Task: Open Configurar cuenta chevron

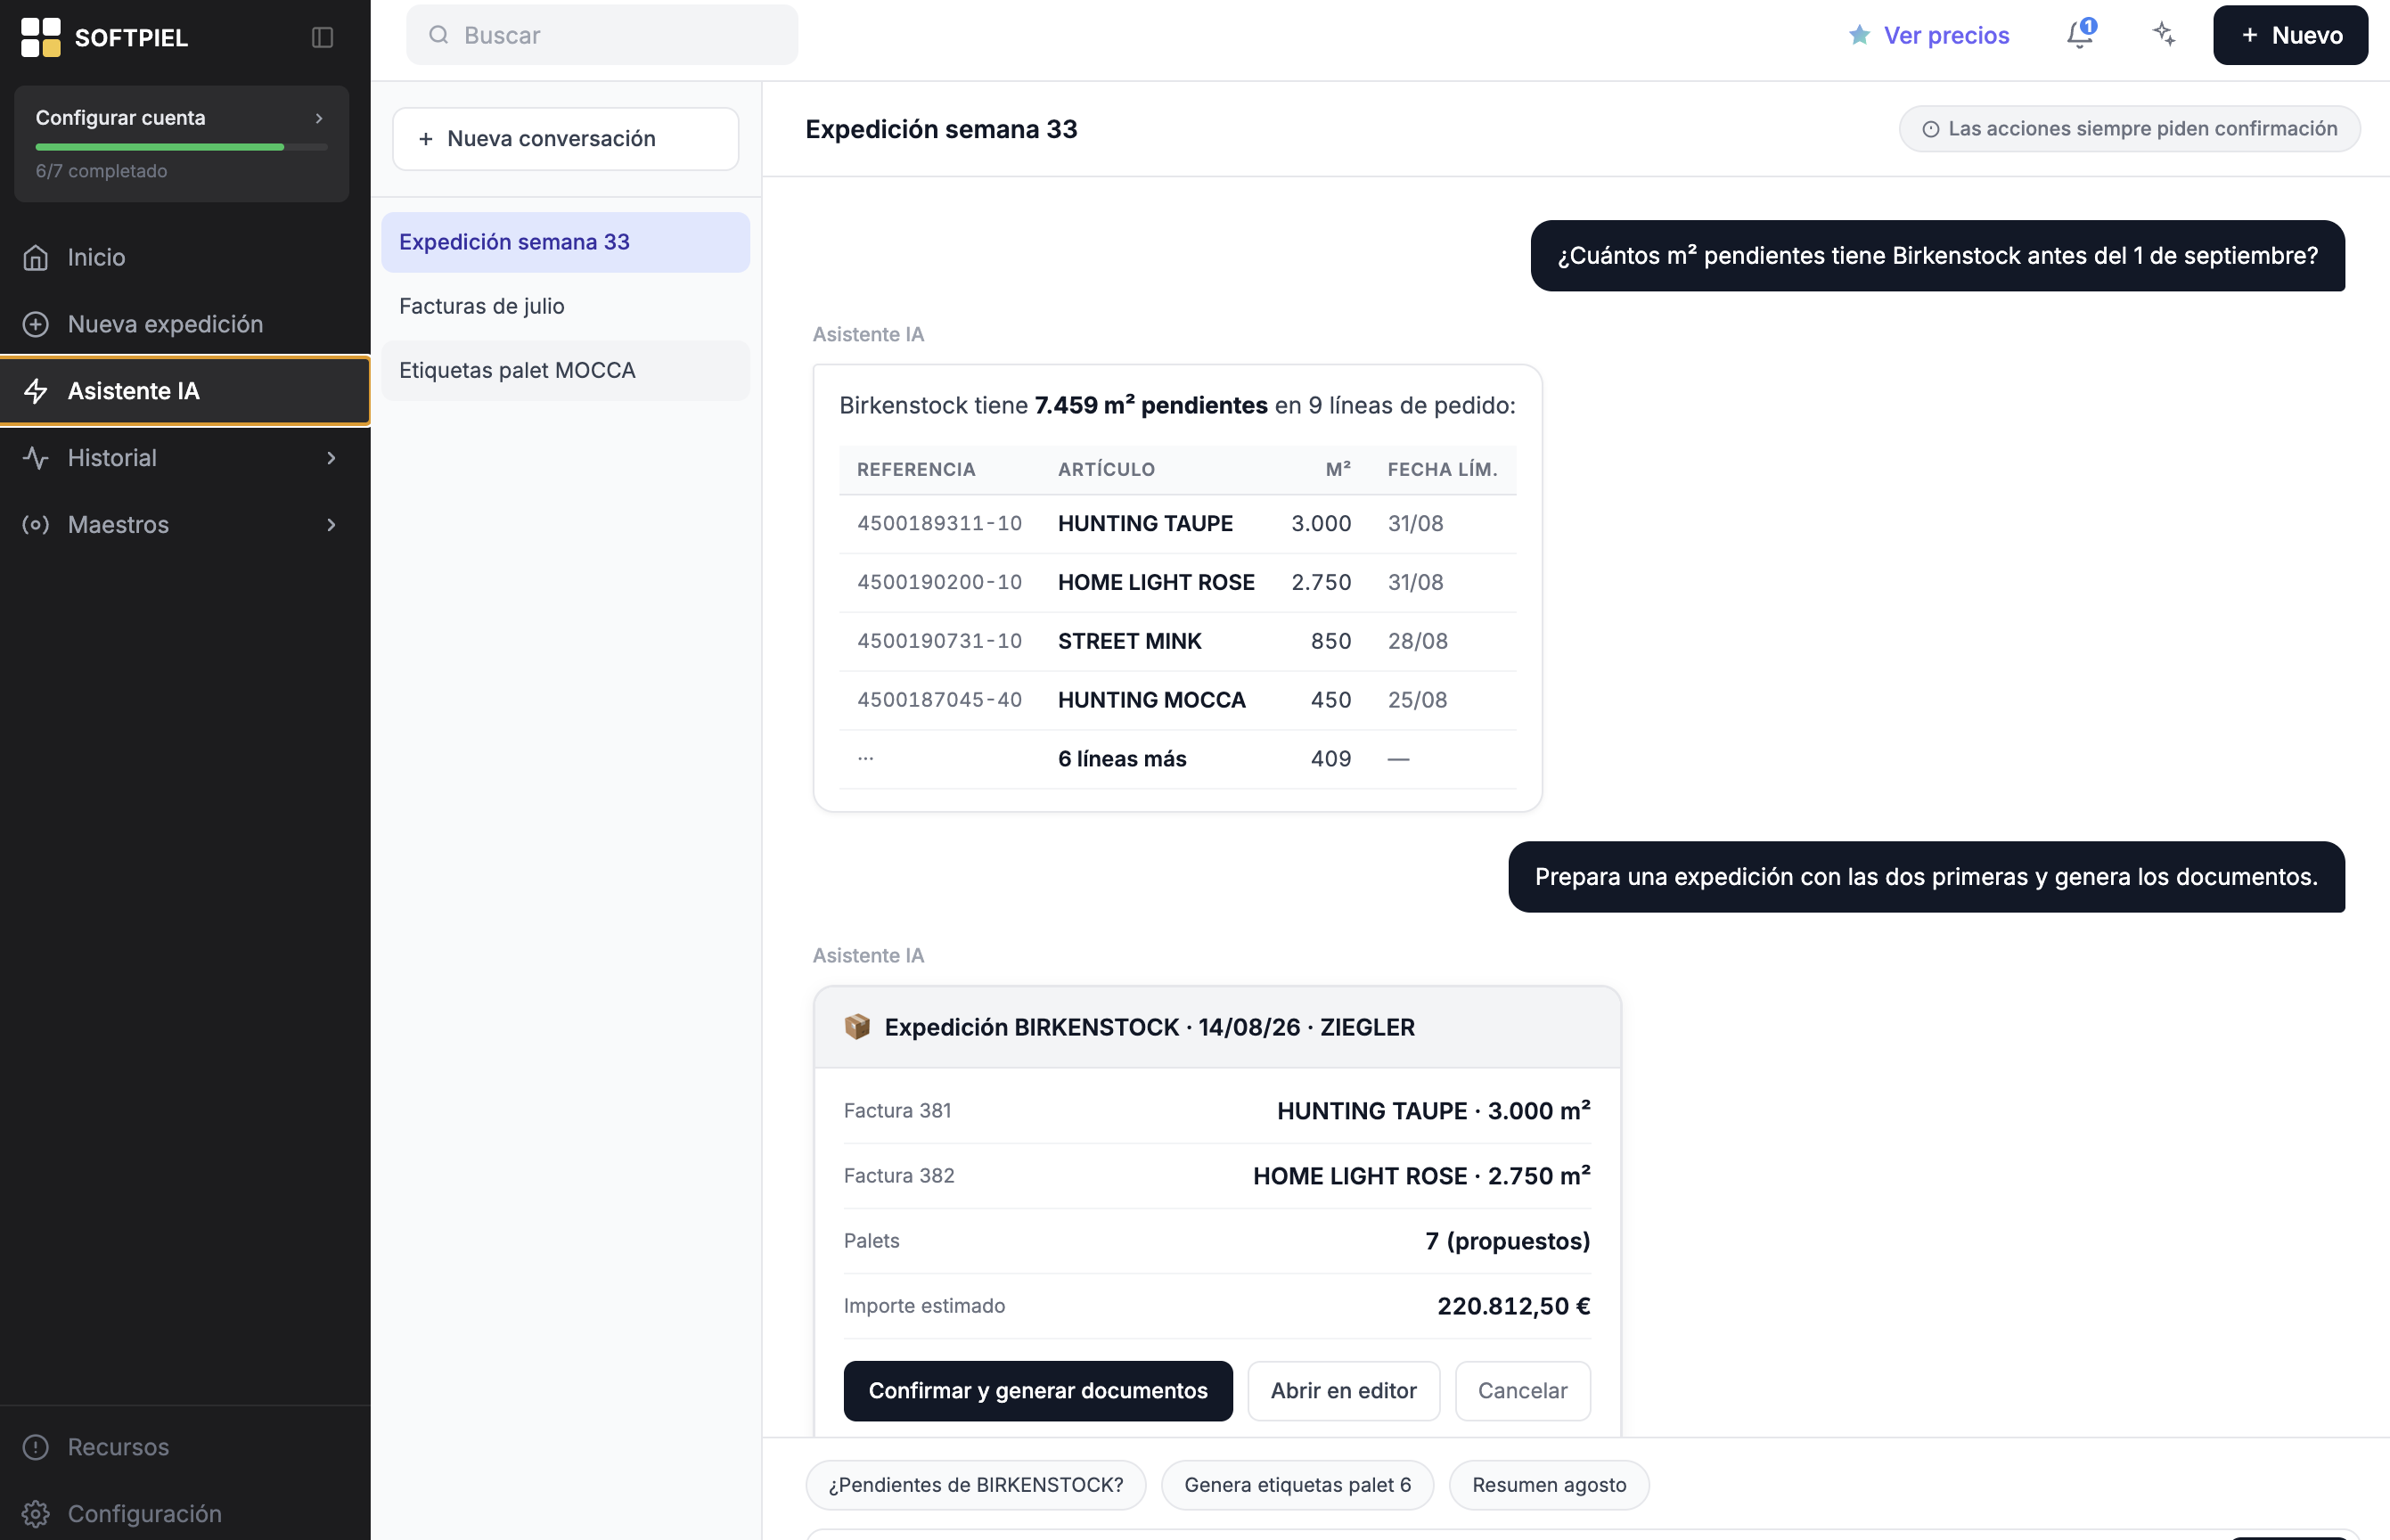Action: [319, 118]
